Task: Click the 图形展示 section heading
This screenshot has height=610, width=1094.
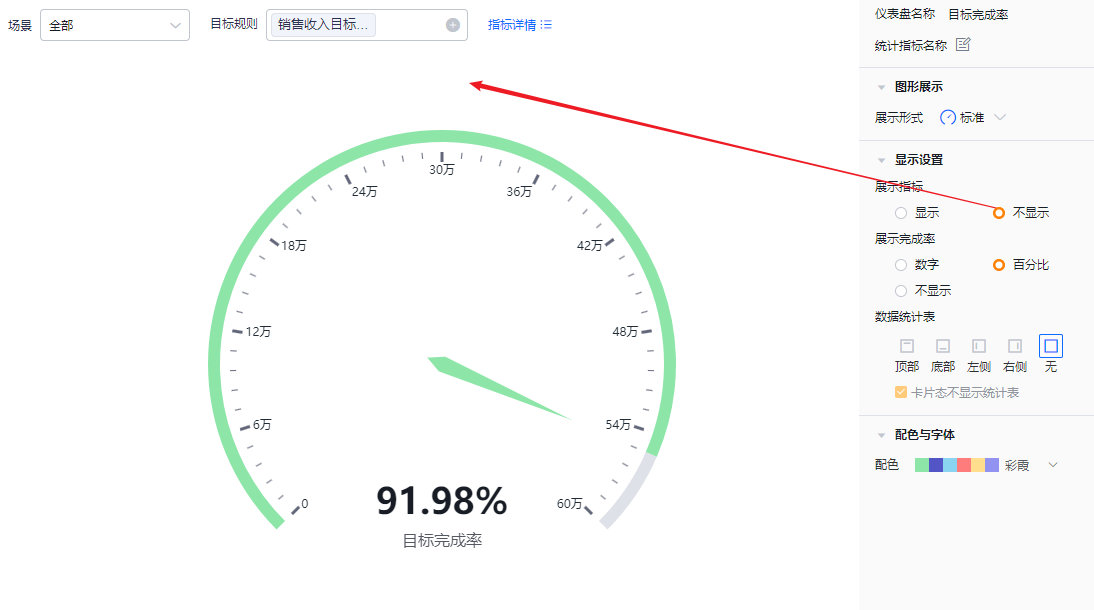Action: click(919, 87)
